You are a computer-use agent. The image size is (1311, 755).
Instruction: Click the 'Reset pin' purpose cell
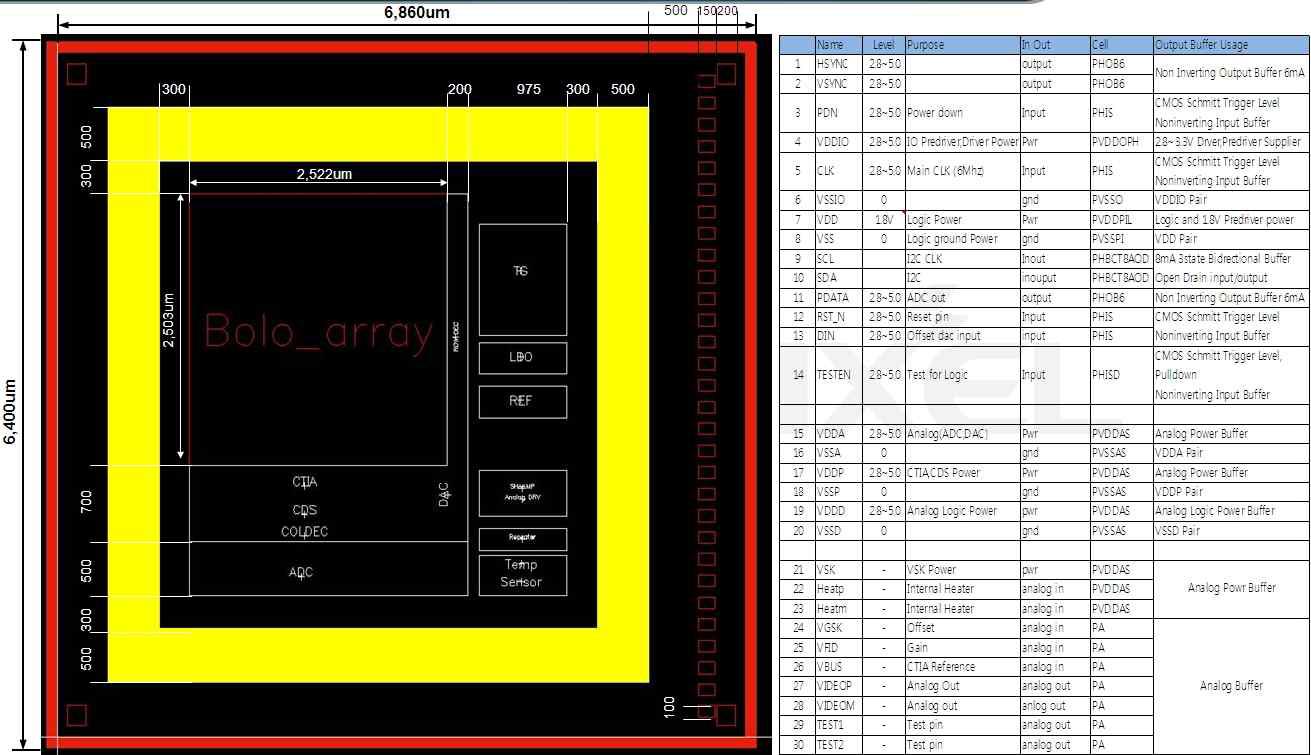962,317
